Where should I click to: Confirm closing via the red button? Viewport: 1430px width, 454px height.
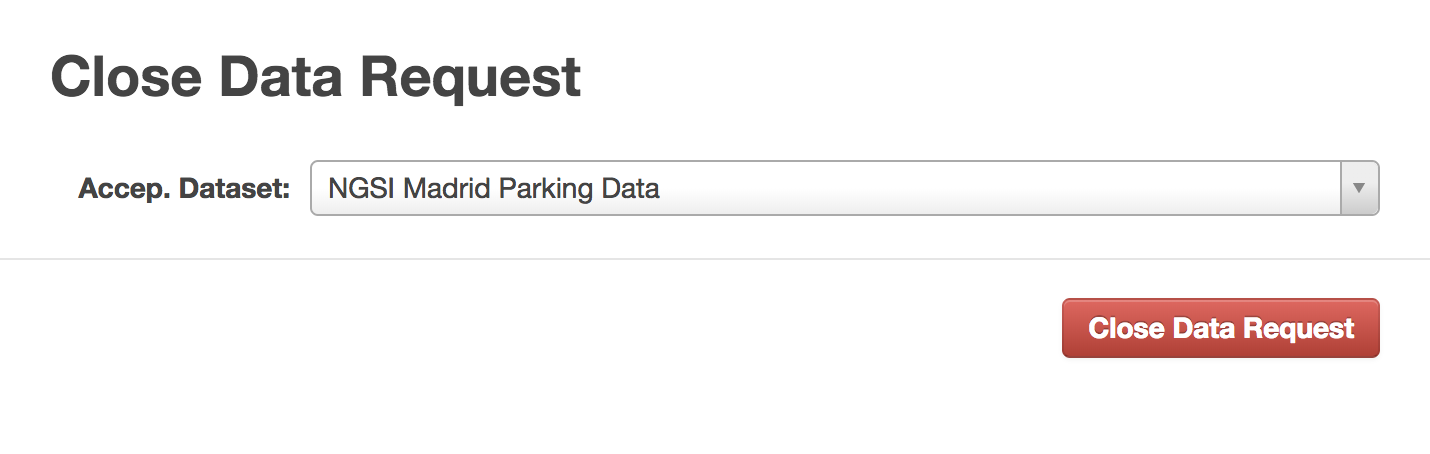pyautogui.click(x=1221, y=328)
